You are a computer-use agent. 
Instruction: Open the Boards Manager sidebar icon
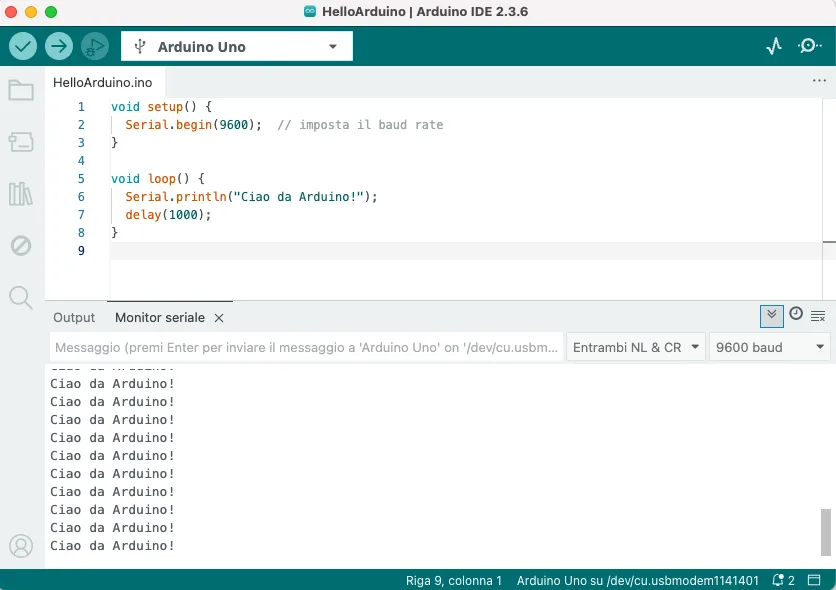click(21, 142)
